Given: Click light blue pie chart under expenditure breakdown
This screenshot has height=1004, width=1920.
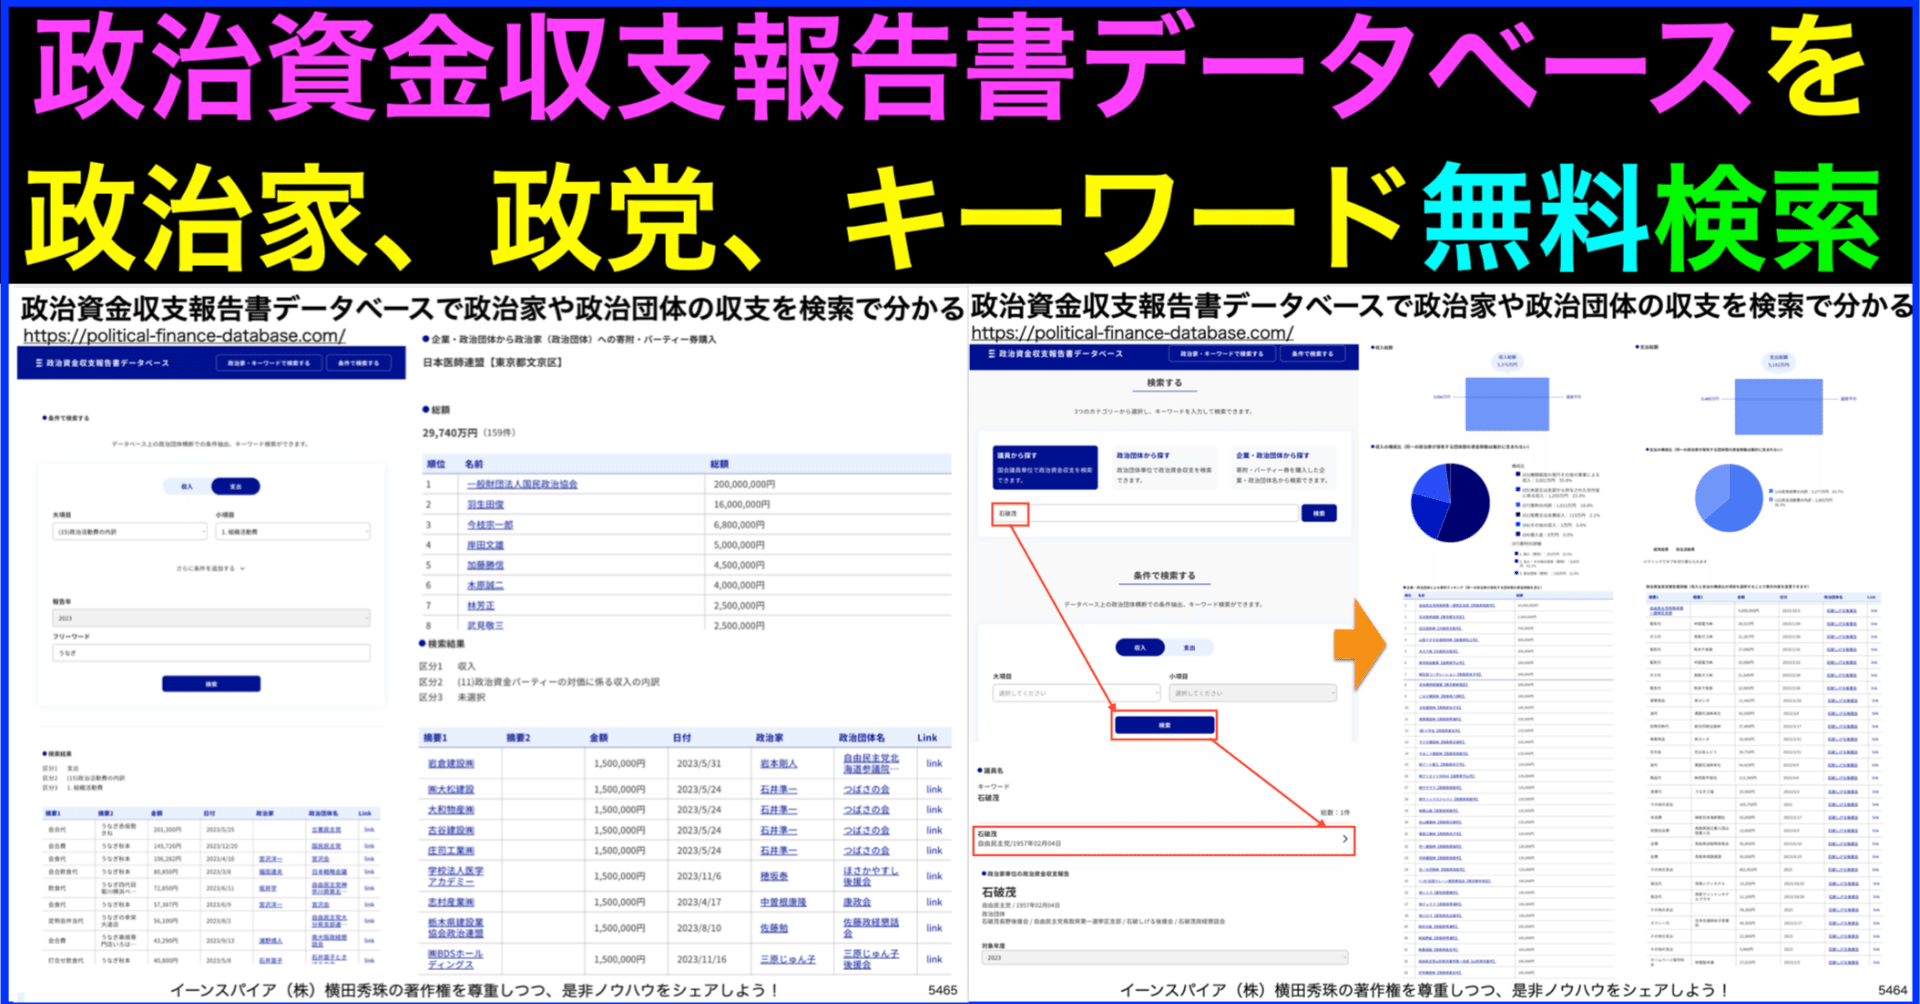Looking at the screenshot, I should click(1729, 498).
